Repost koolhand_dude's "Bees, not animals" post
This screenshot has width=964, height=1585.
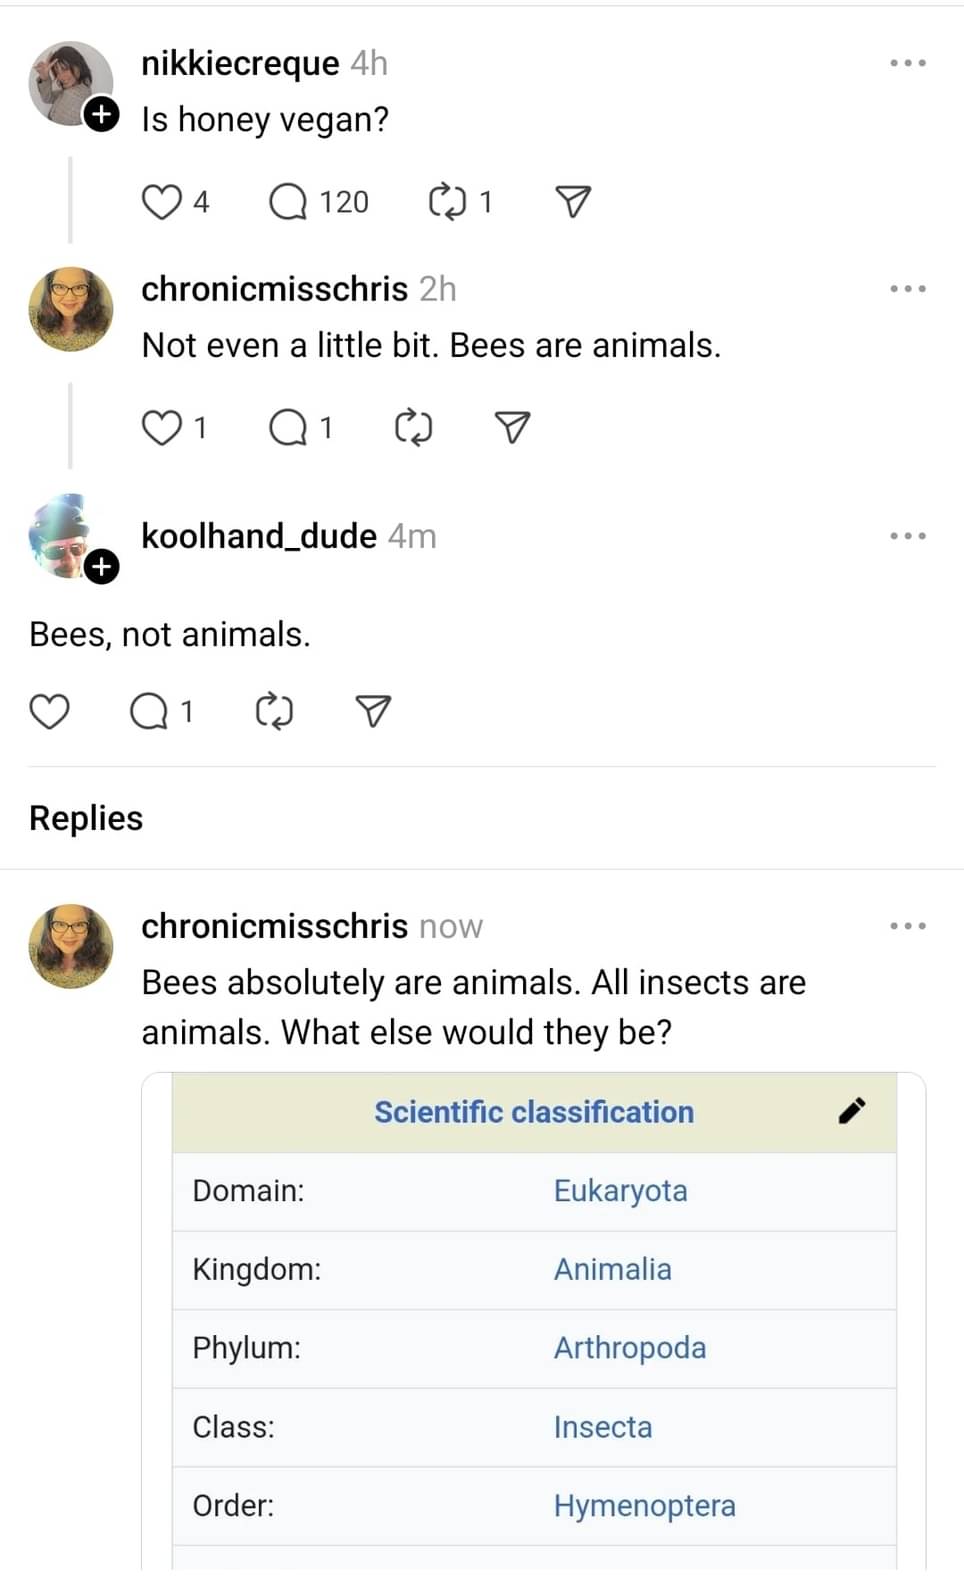[x=274, y=711]
